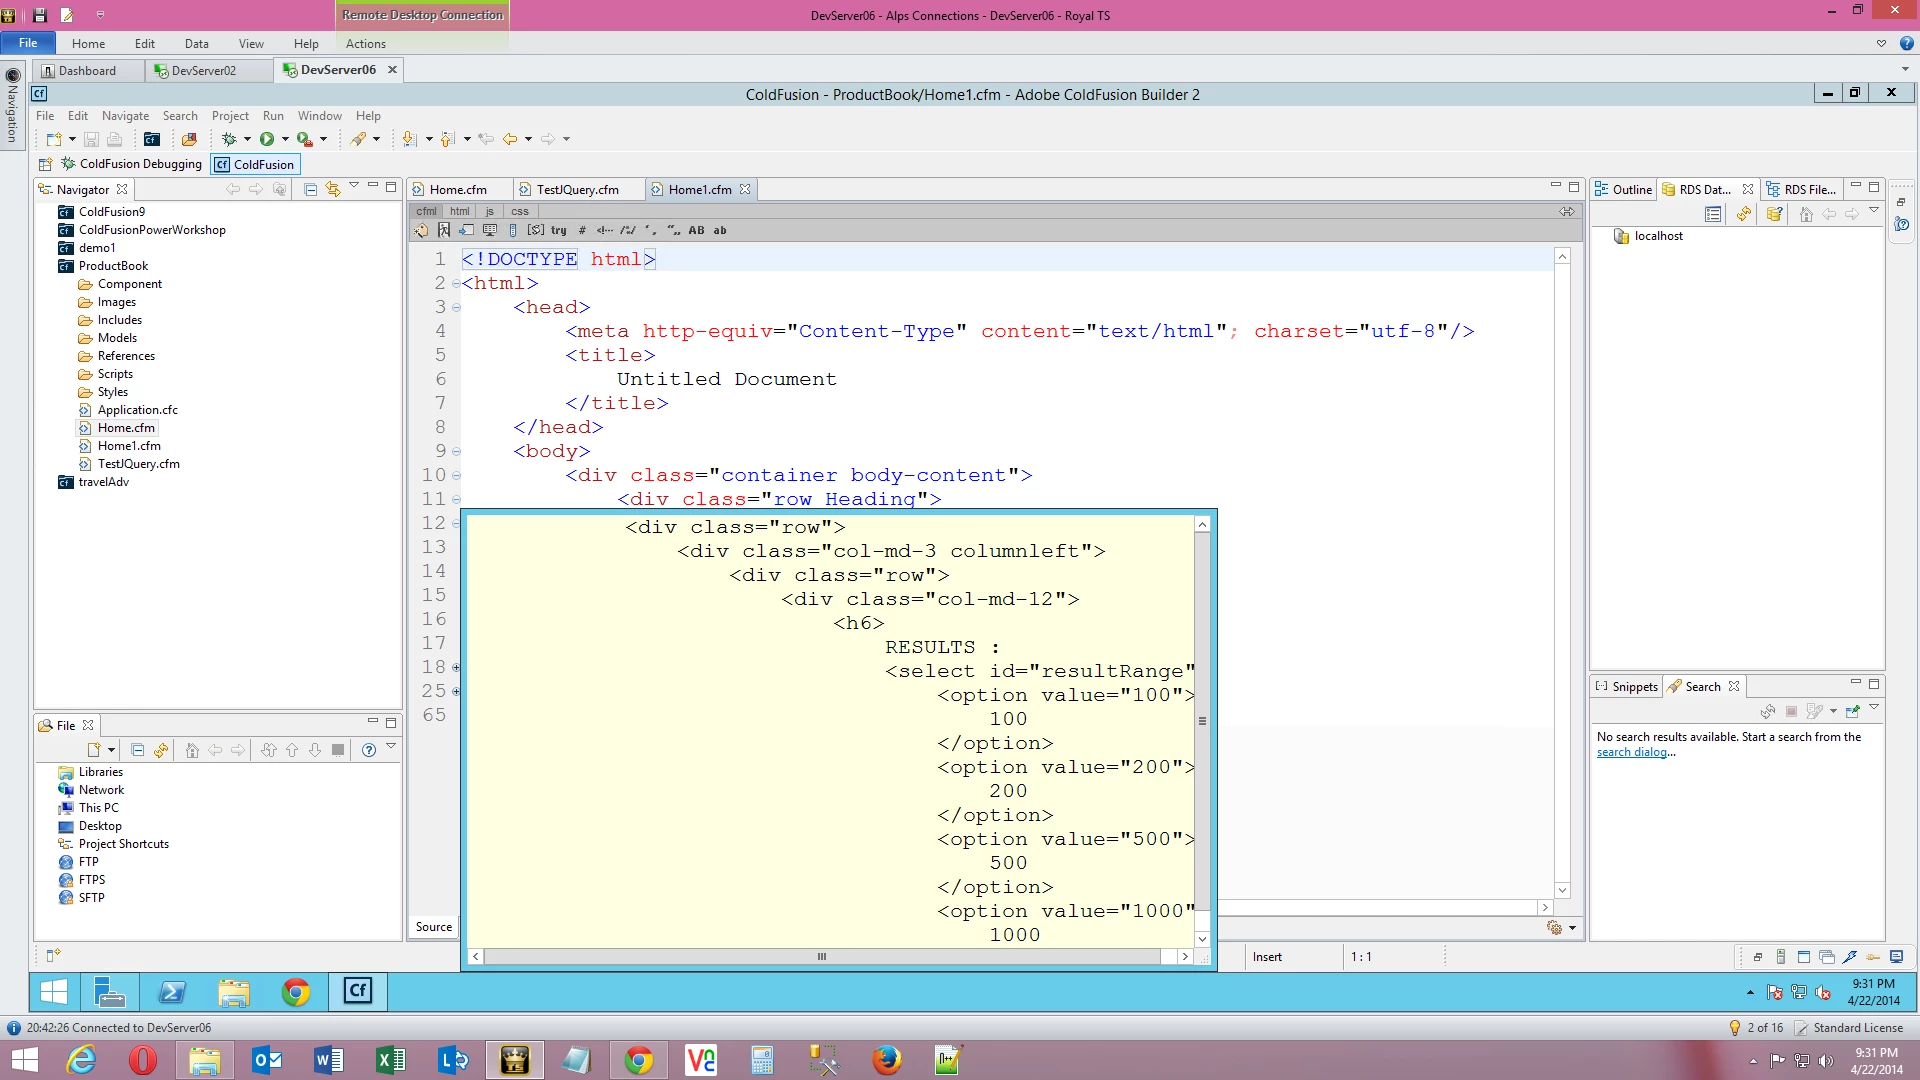Image resolution: width=1920 pixels, height=1080 pixels.
Task: Open the Navigate menu
Action: [x=125, y=116]
